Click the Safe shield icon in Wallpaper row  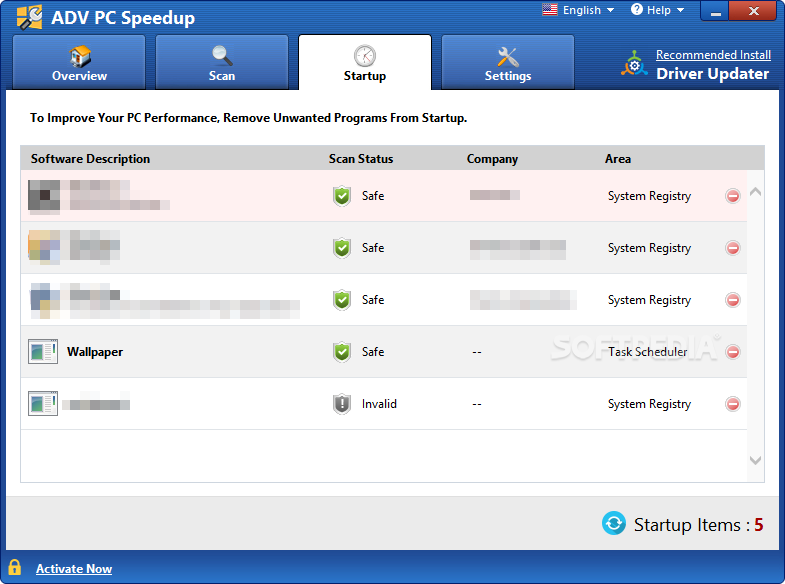(x=342, y=352)
